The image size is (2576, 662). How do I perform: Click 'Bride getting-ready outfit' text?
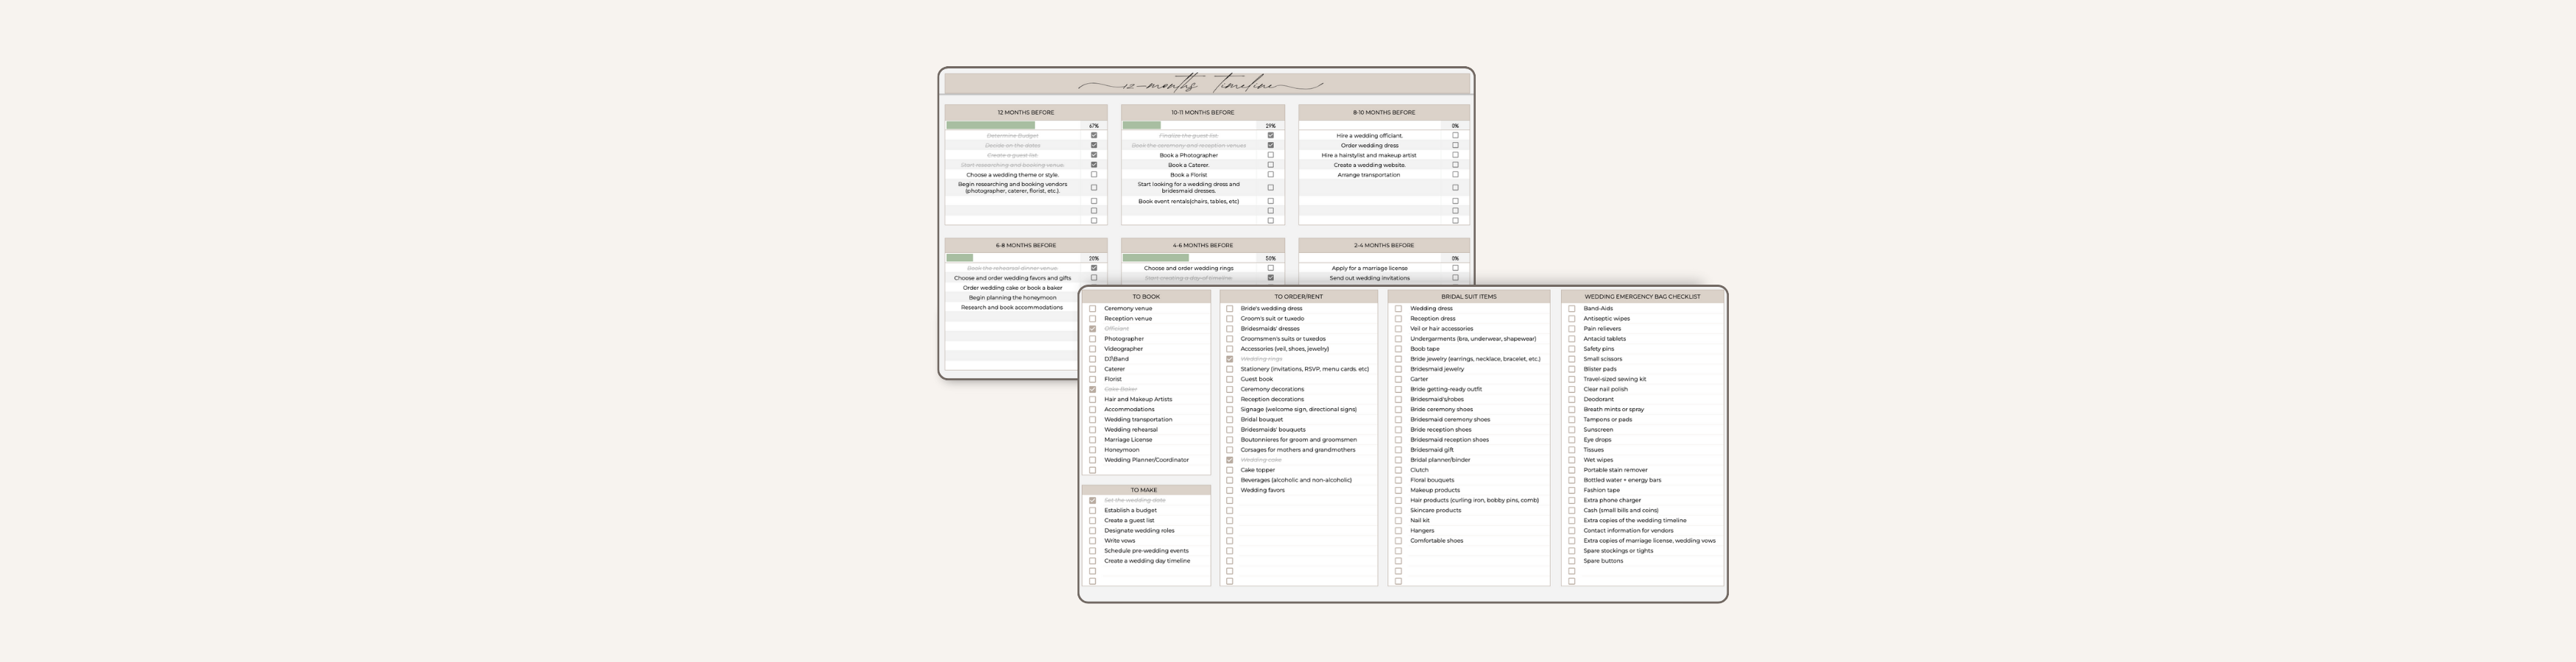tap(1446, 389)
